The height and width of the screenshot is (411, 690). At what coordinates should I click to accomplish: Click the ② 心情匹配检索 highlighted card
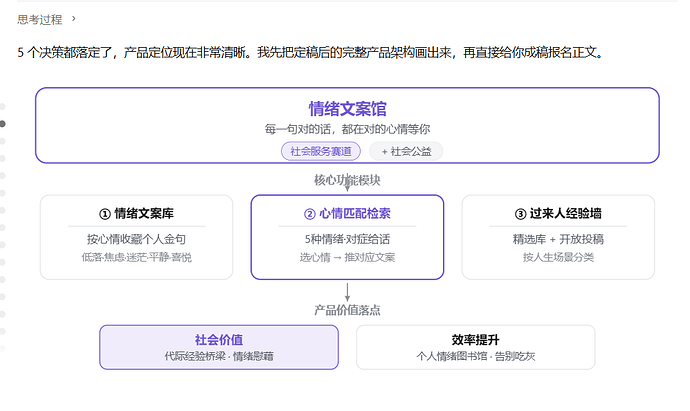347,237
